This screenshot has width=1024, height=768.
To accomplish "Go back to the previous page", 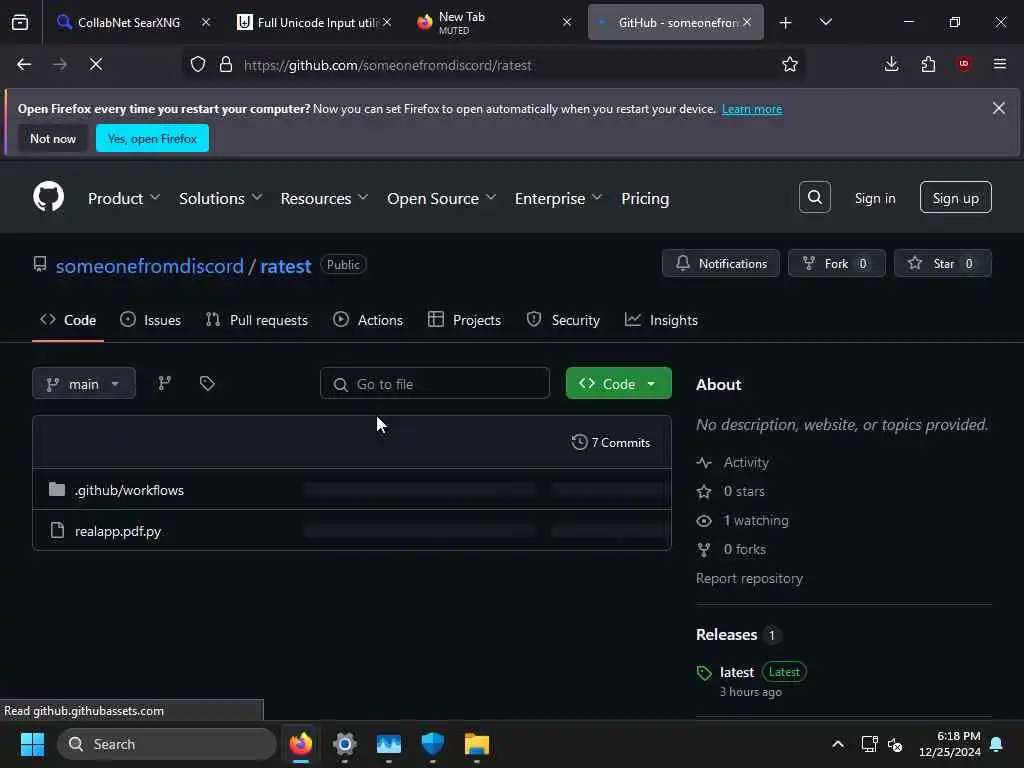I will (24, 64).
